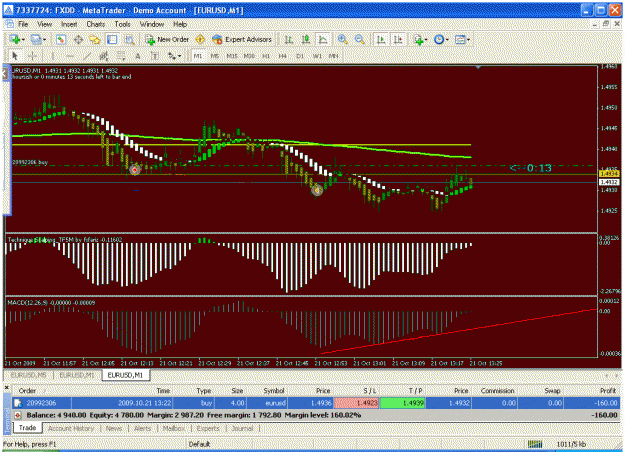The height and width of the screenshot is (452, 625).
Task: Click the 1011/5 kb status entry
Action: 571,444
